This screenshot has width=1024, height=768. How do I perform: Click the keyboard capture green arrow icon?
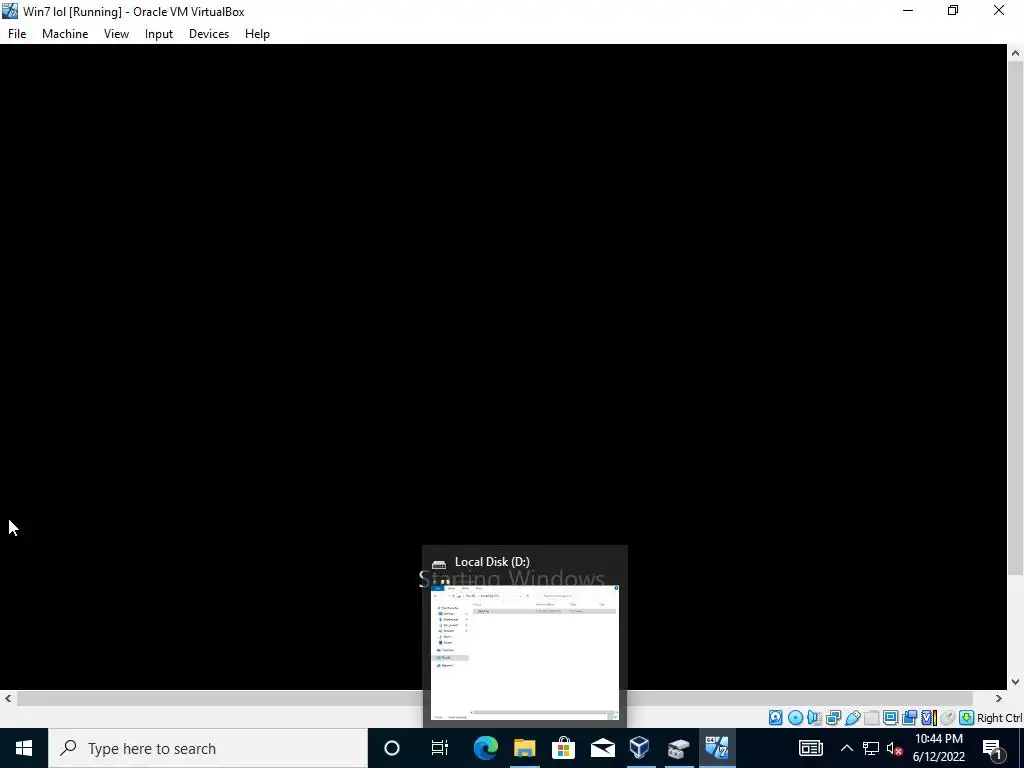[967, 718]
